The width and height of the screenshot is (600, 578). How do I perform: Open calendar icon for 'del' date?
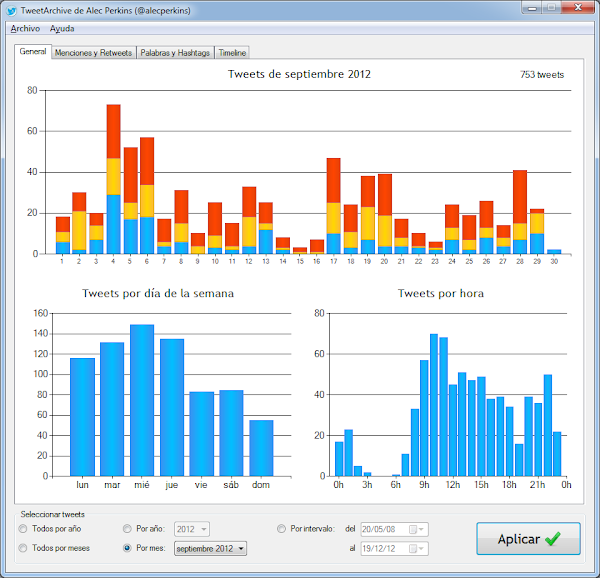click(413, 529)
